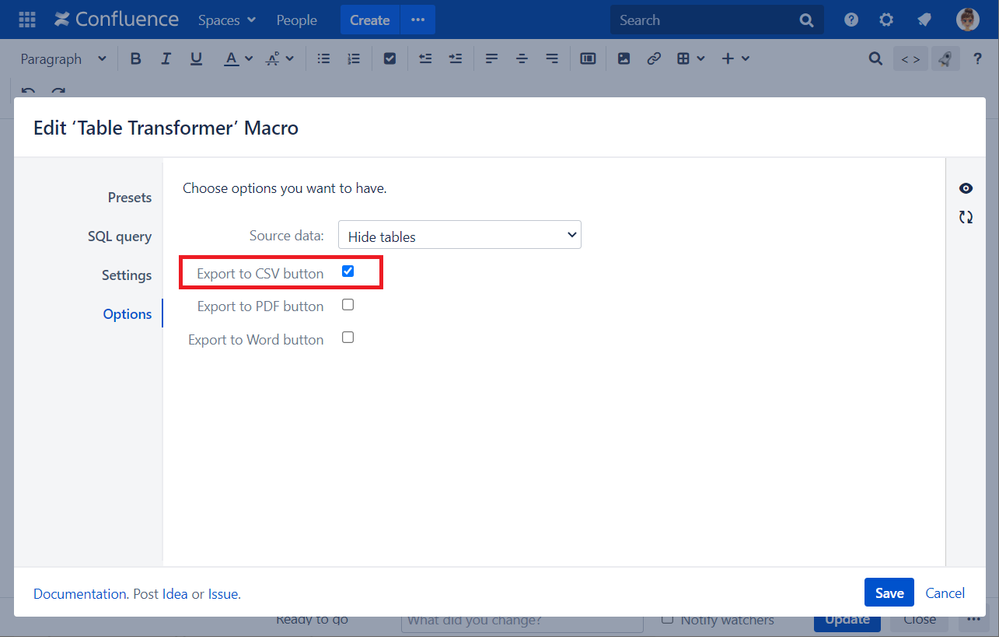Open the table dropdown in toolbar
The width and height of the screenshot is (999, 637).
coord(691,59)
